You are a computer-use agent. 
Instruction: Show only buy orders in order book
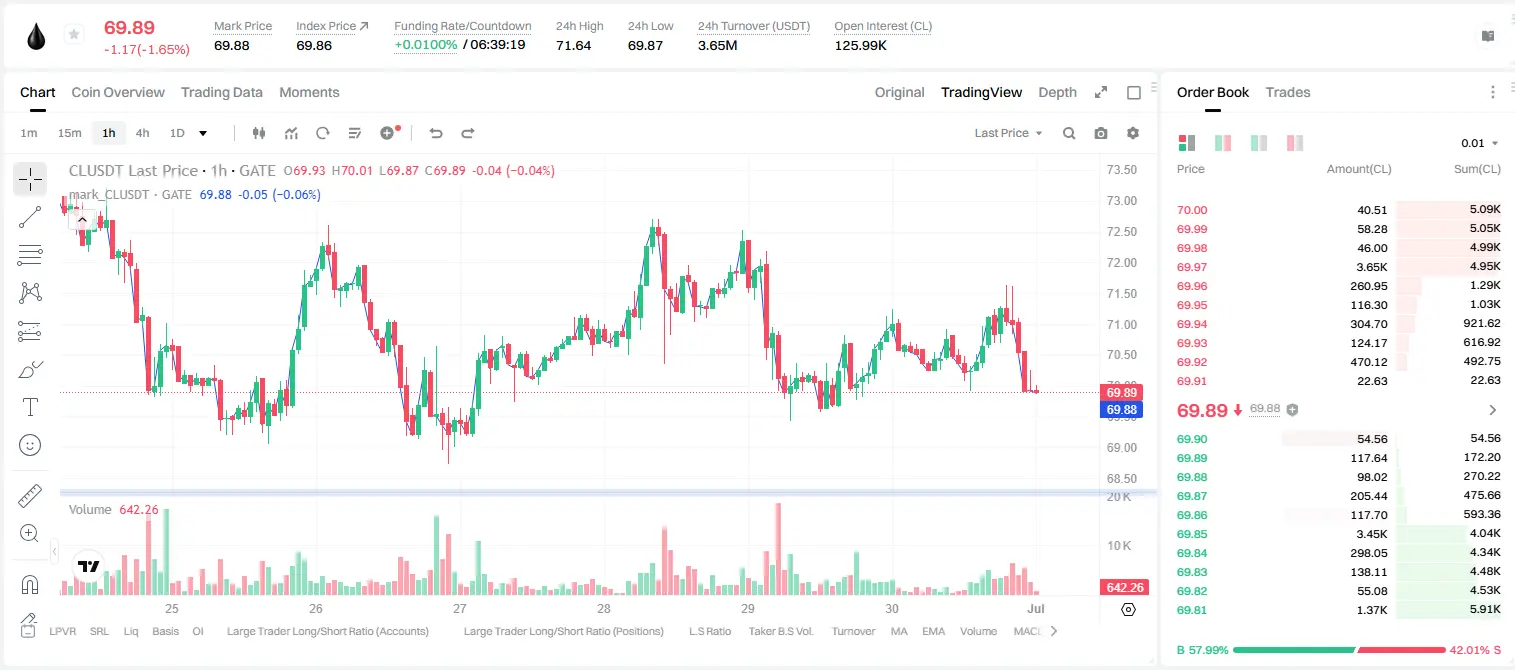pyautogui.click(x=1259, y=143)
